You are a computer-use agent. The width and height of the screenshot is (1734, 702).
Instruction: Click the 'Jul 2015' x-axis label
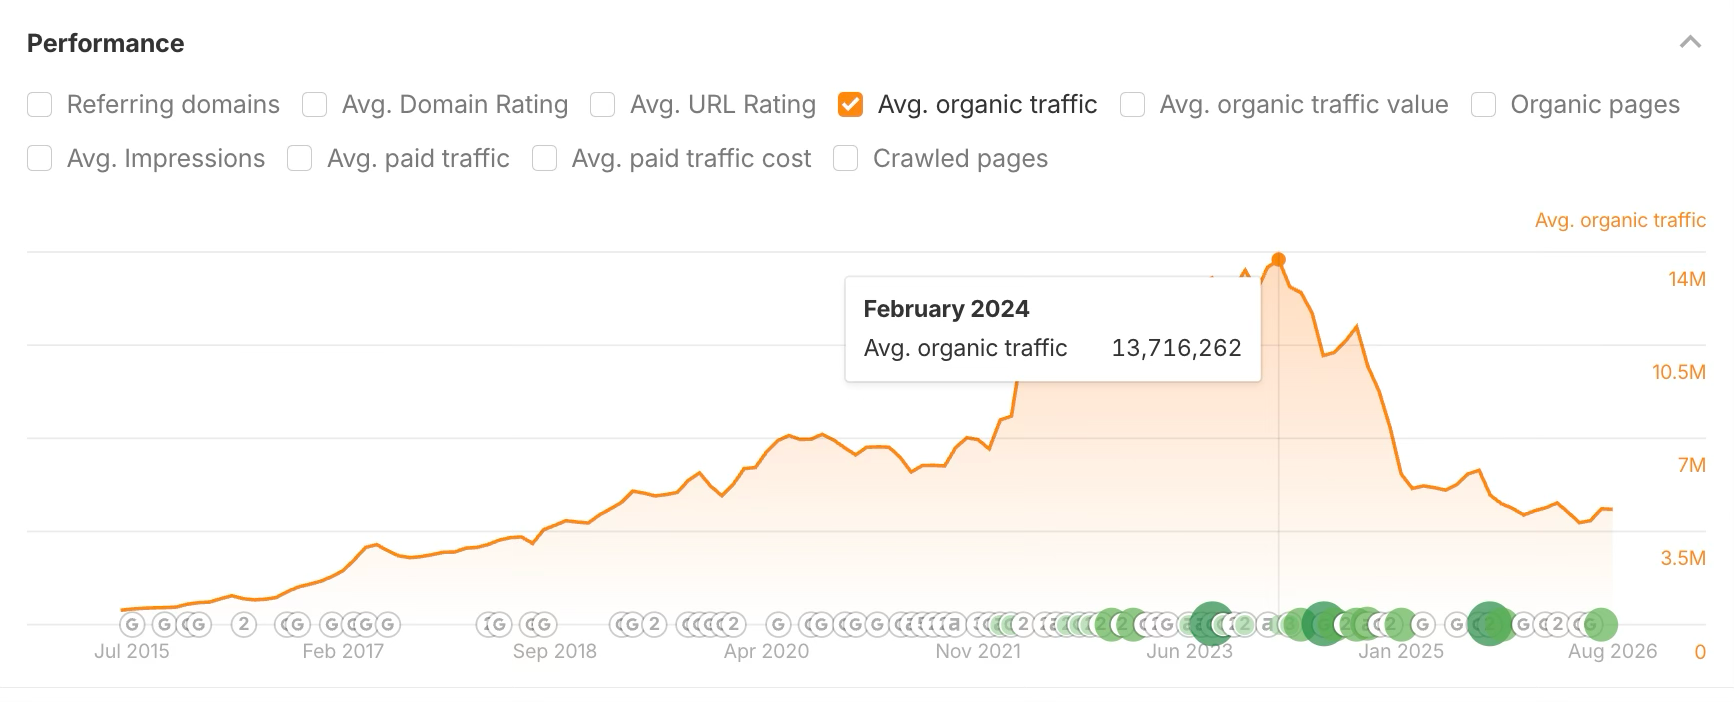tap(132, 651)
